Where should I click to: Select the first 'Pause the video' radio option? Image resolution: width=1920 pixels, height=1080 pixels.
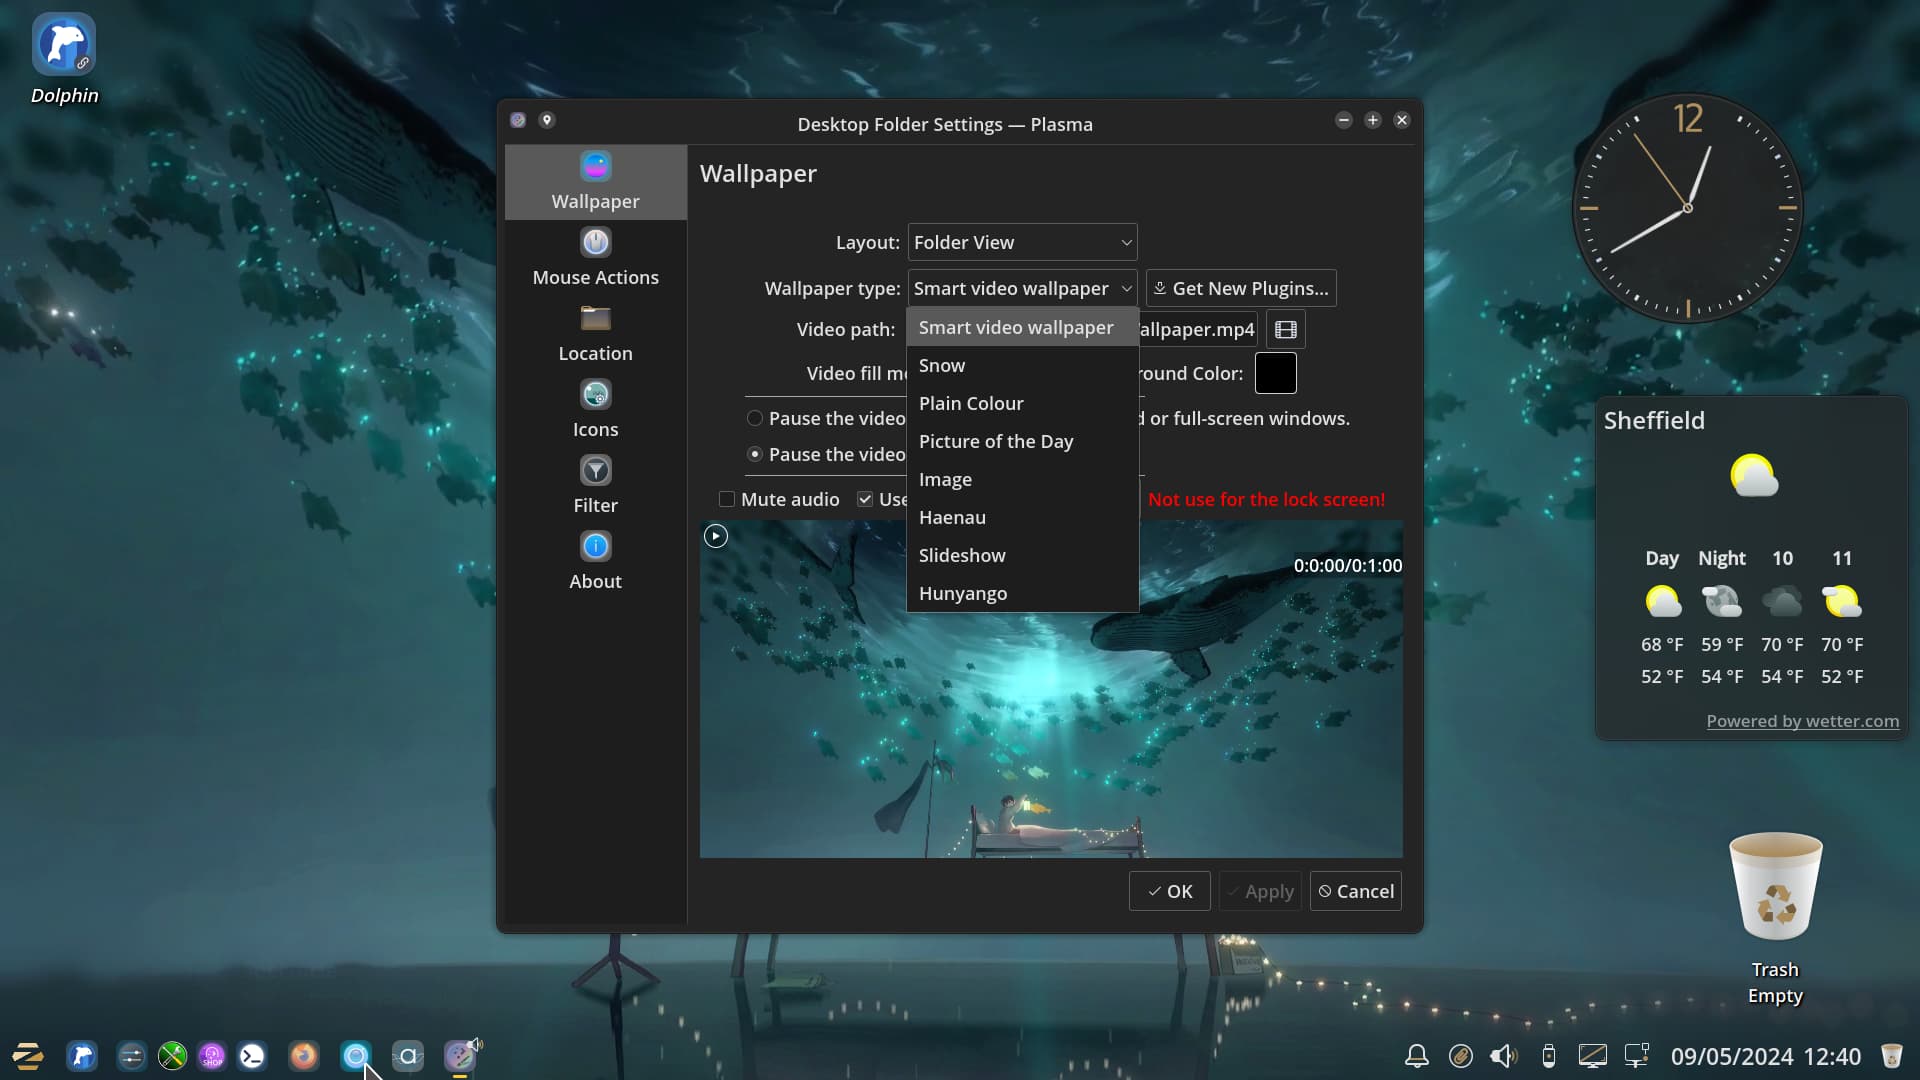(x=755, y=418)
